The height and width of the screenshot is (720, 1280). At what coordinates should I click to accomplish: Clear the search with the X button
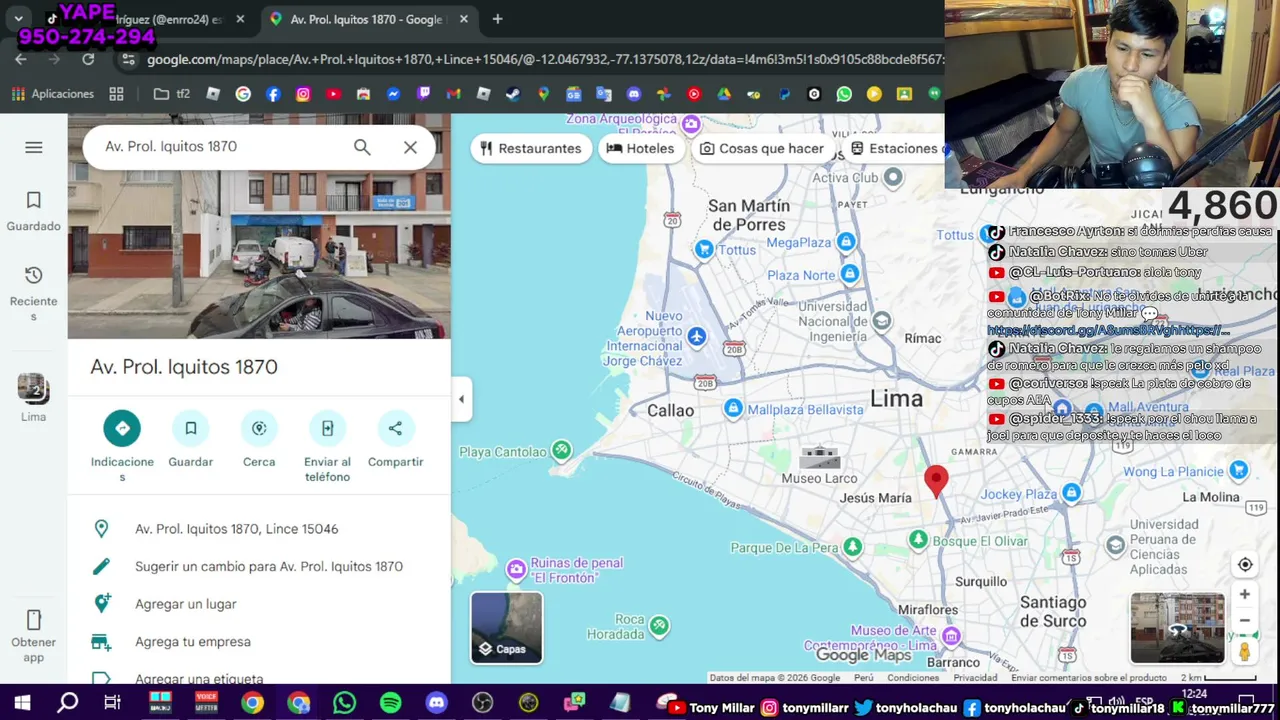tap(410, 147)
